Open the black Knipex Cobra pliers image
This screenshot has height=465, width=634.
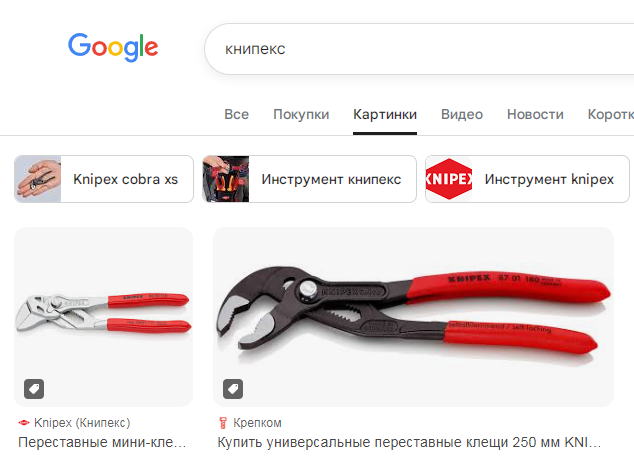[x=413, y=317]
